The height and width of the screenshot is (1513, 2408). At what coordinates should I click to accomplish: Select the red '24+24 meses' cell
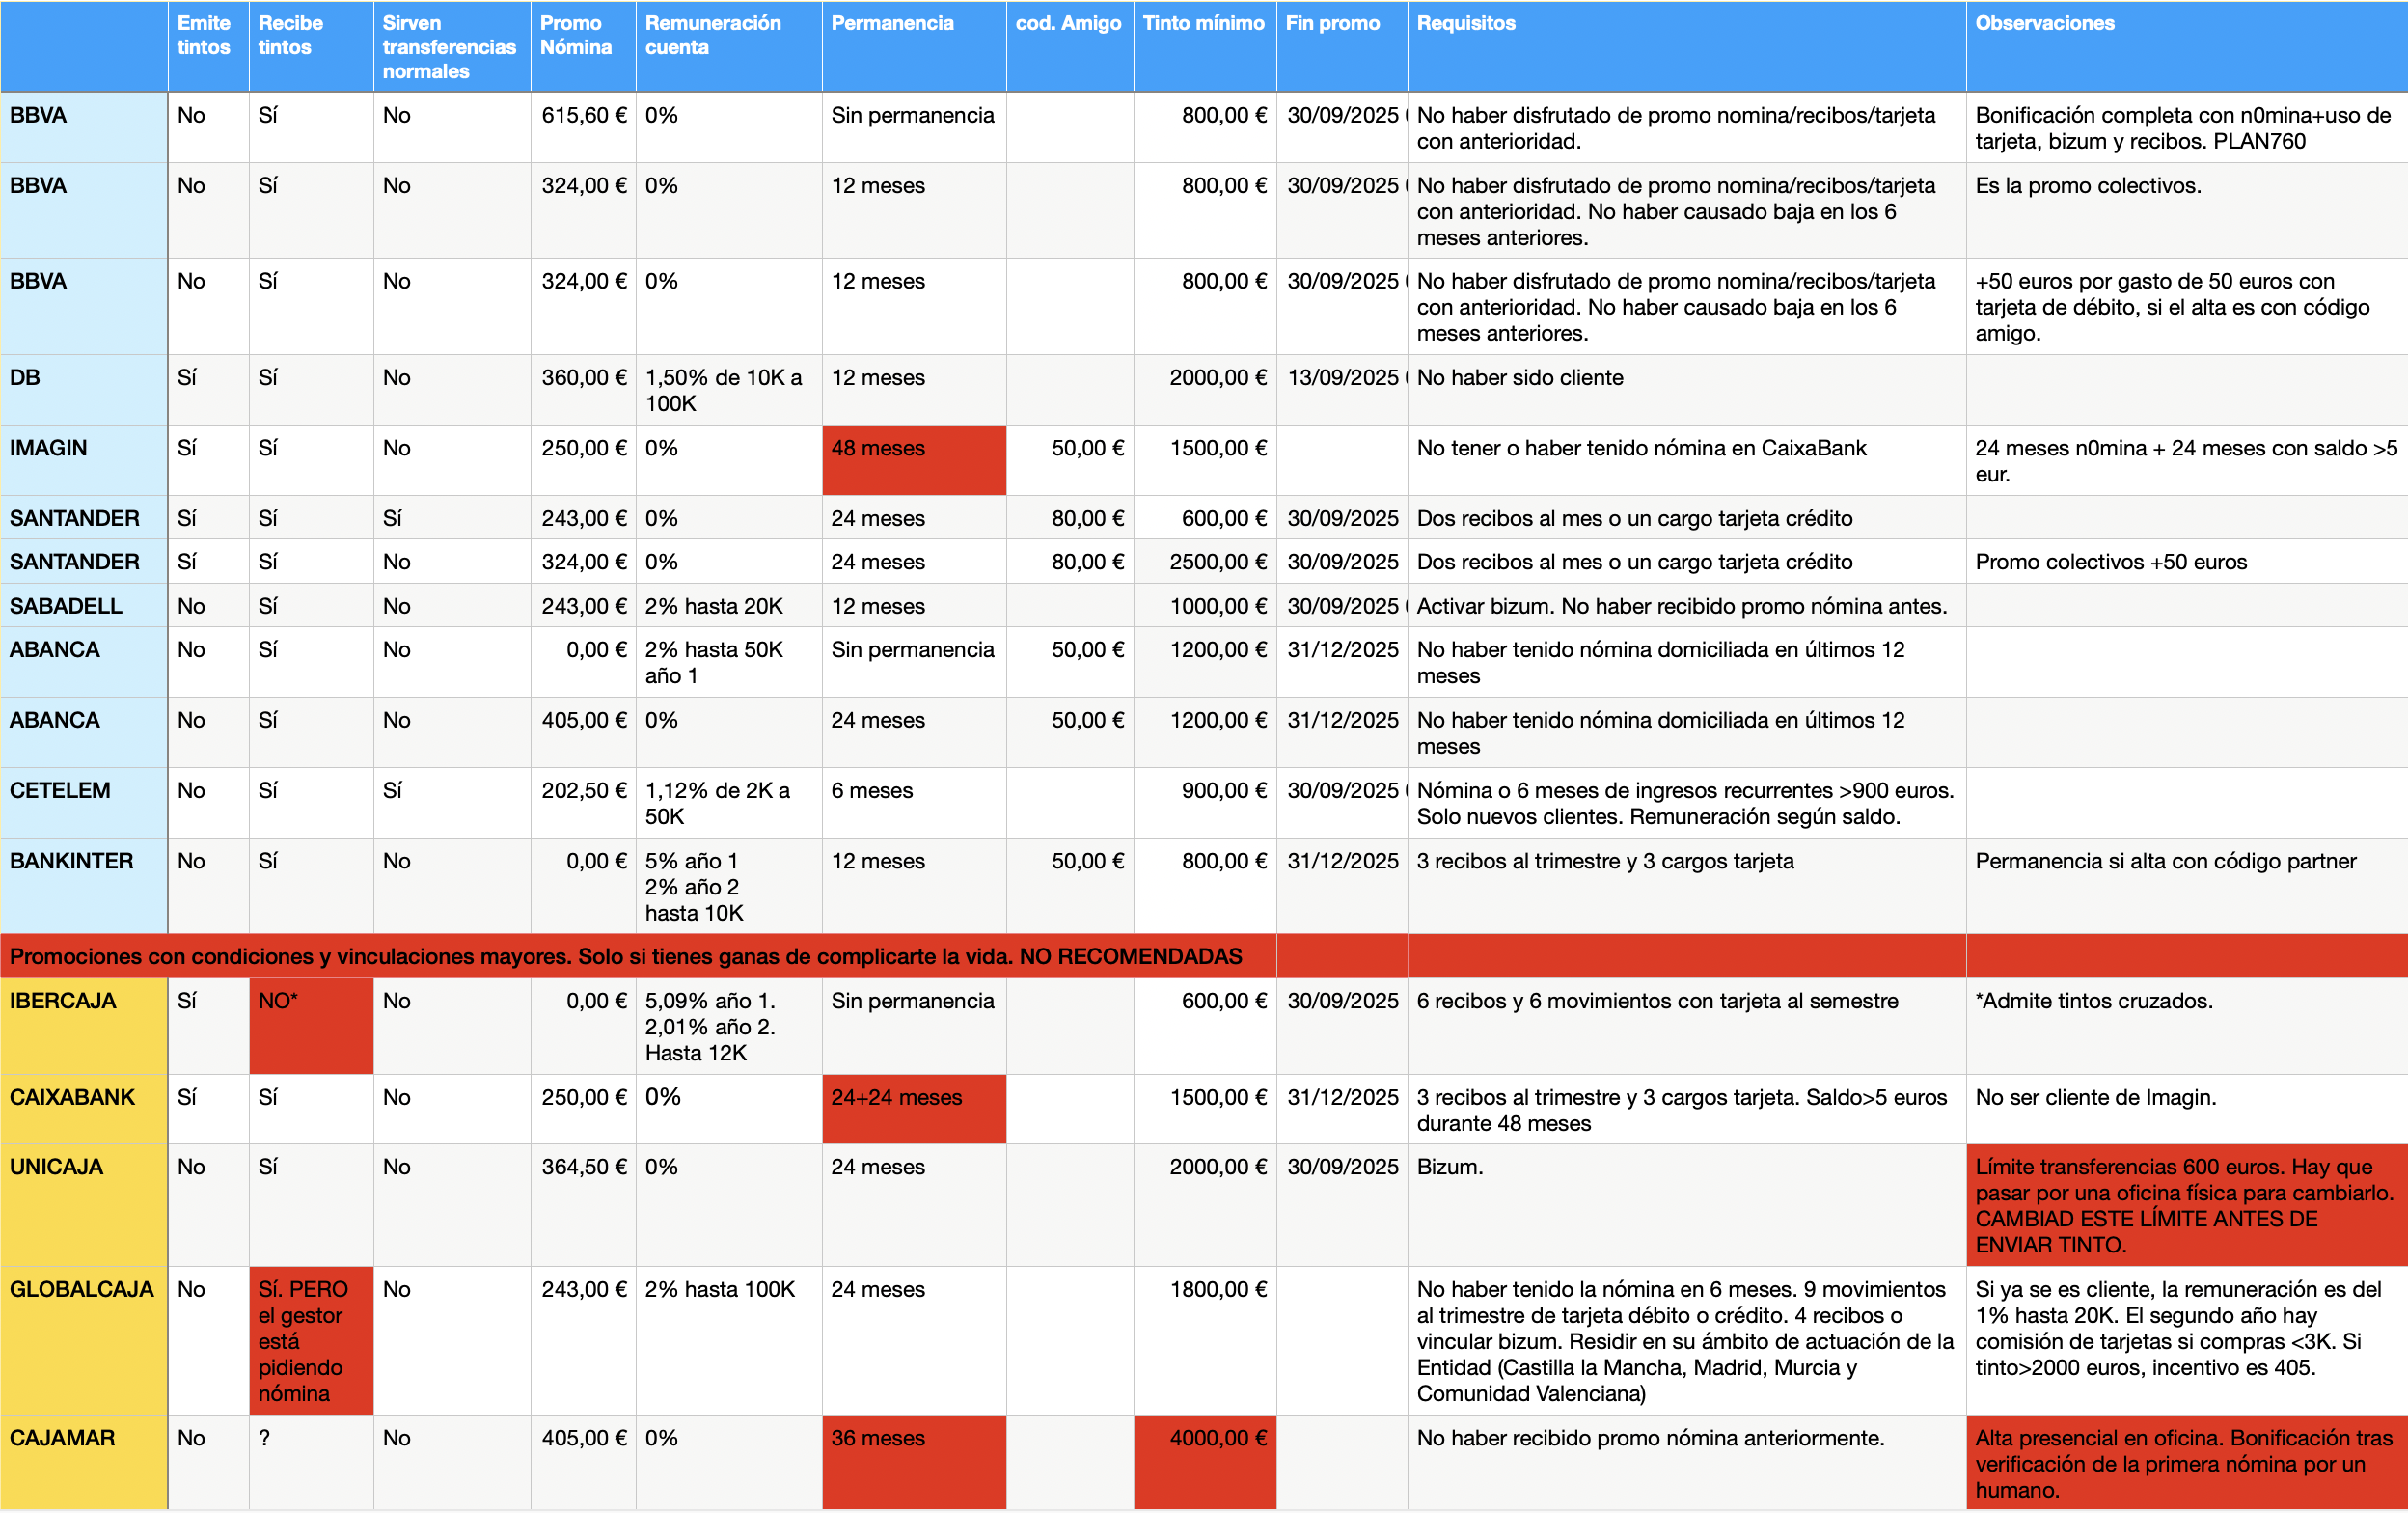coord(914,1109)
